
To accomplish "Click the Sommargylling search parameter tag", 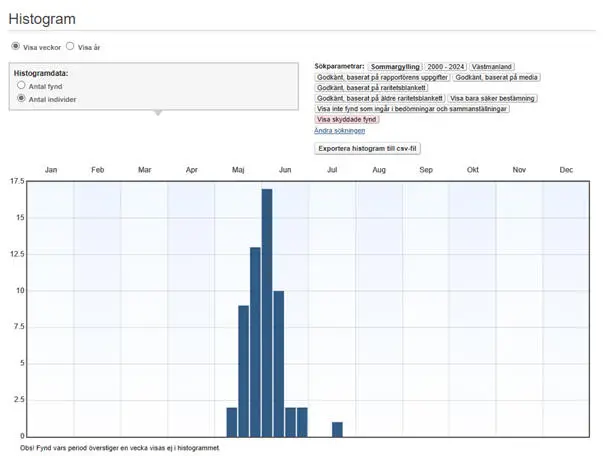I will coord(394,66).
